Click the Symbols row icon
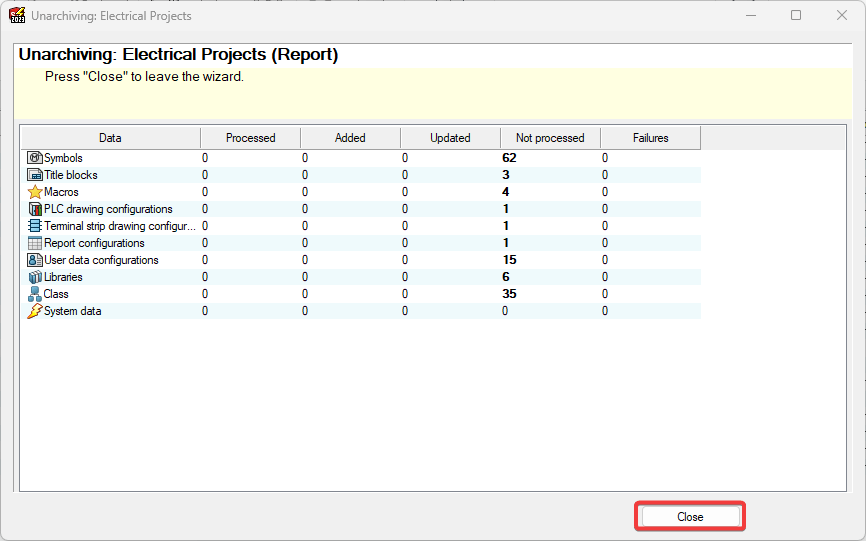Screen dimensions: 866x541 [x=35, y=158]
